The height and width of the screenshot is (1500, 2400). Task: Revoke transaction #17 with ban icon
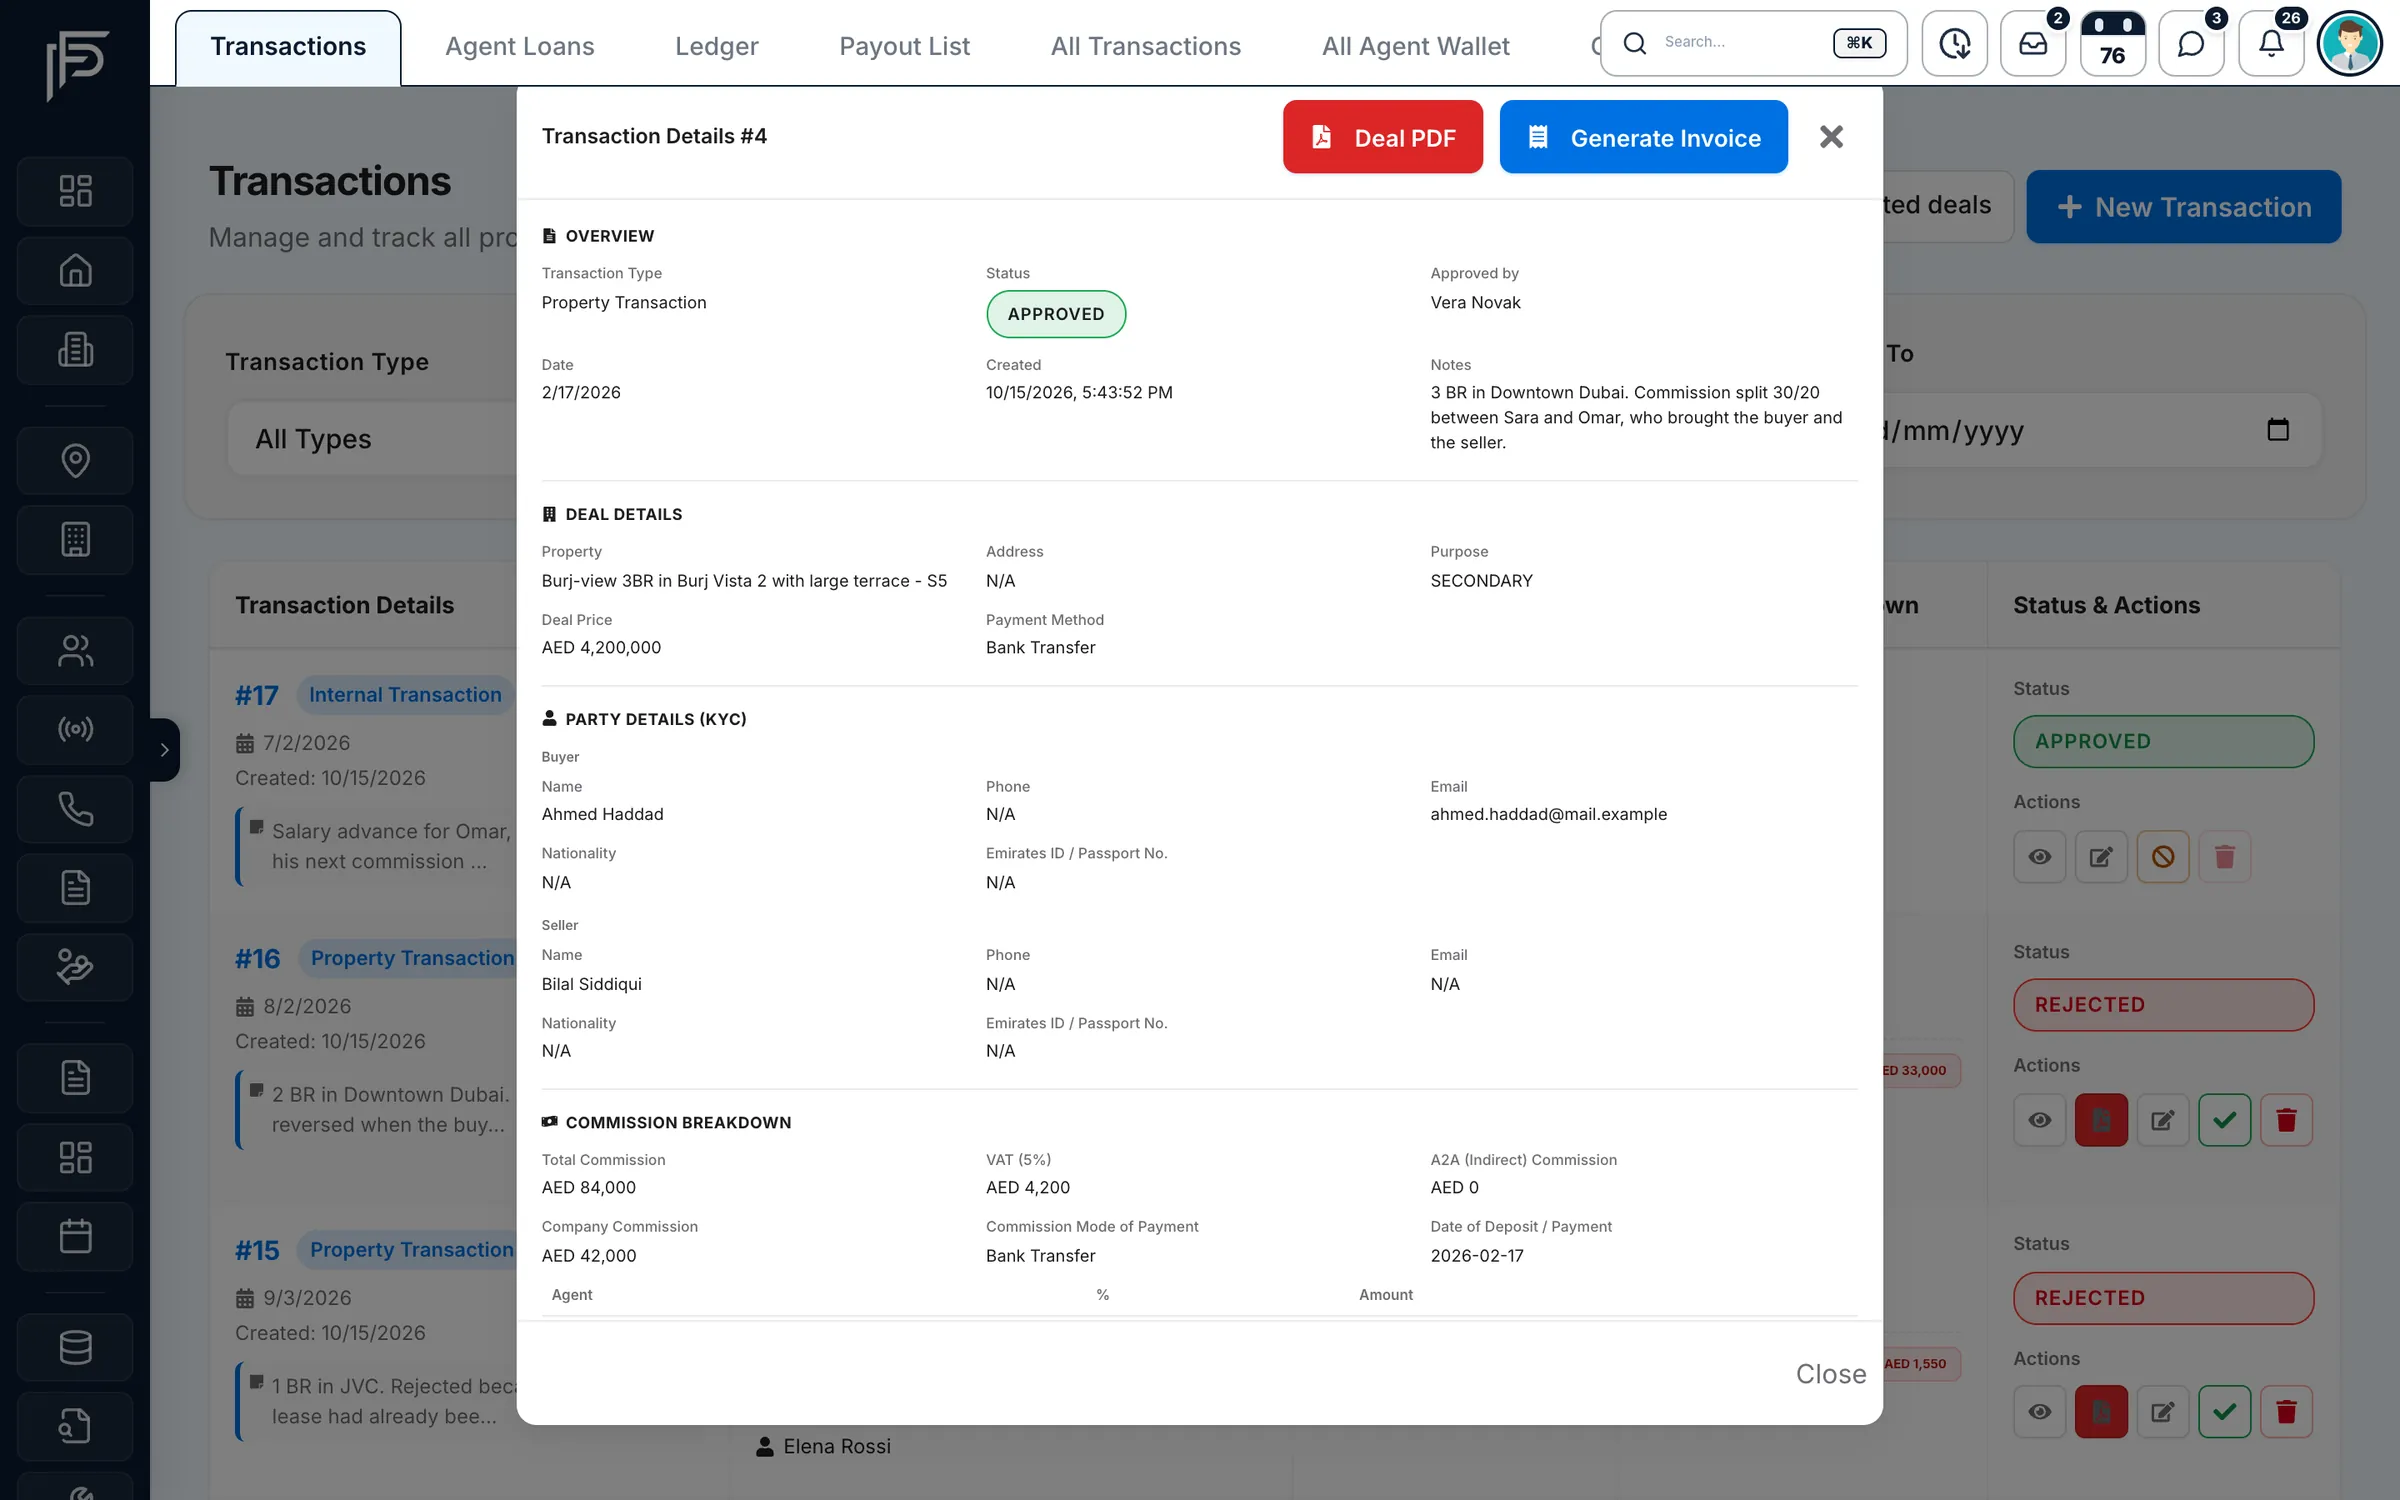(2163, 857)
